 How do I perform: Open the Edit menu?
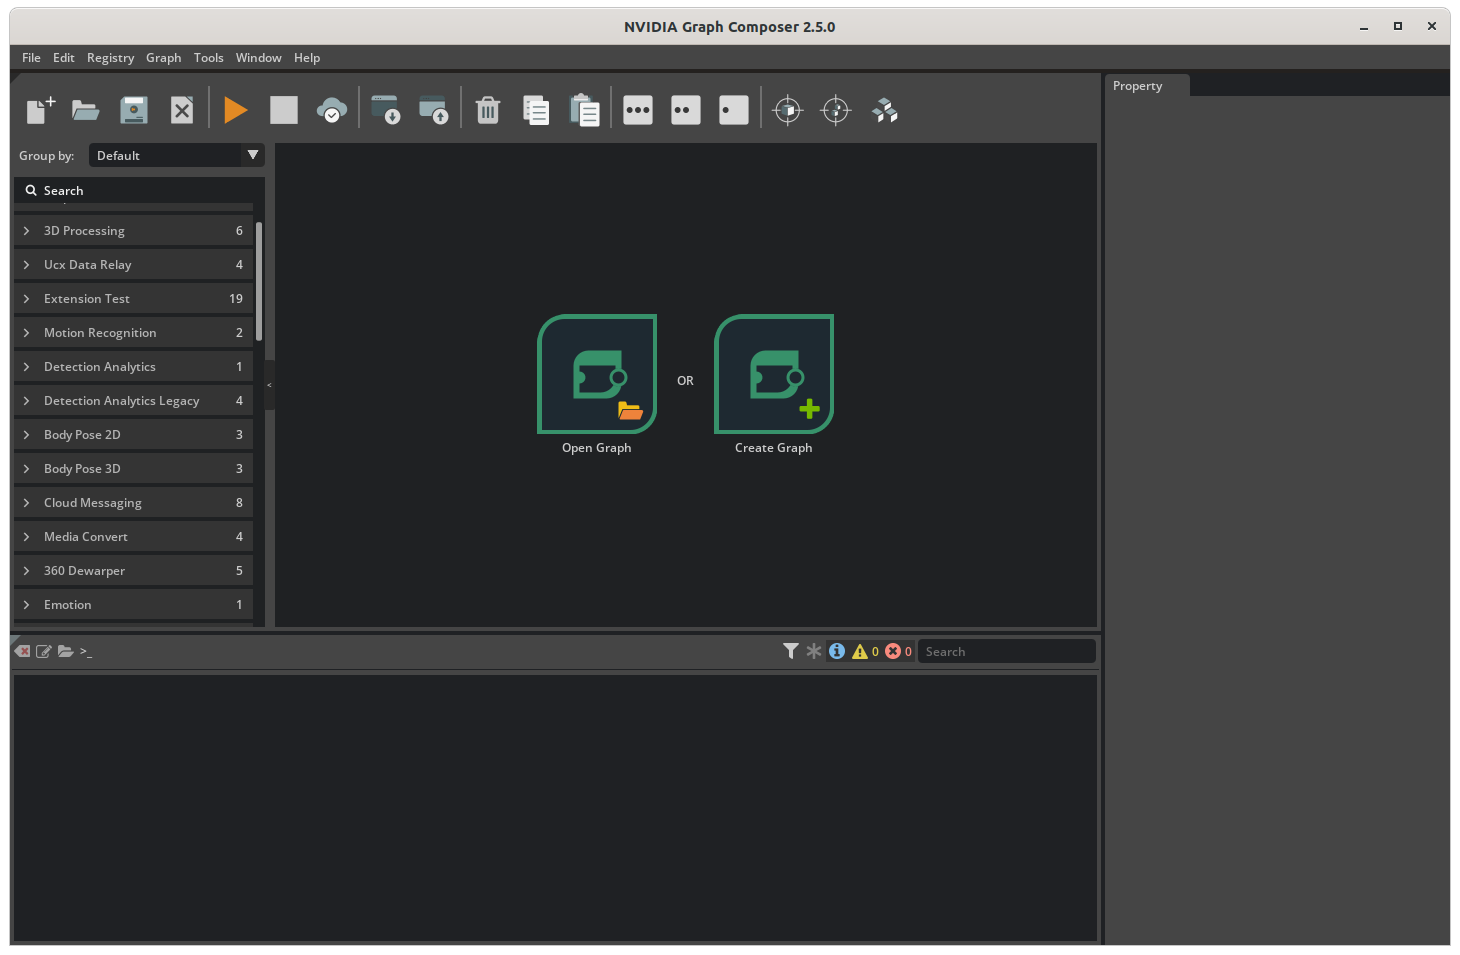point(64,58)
